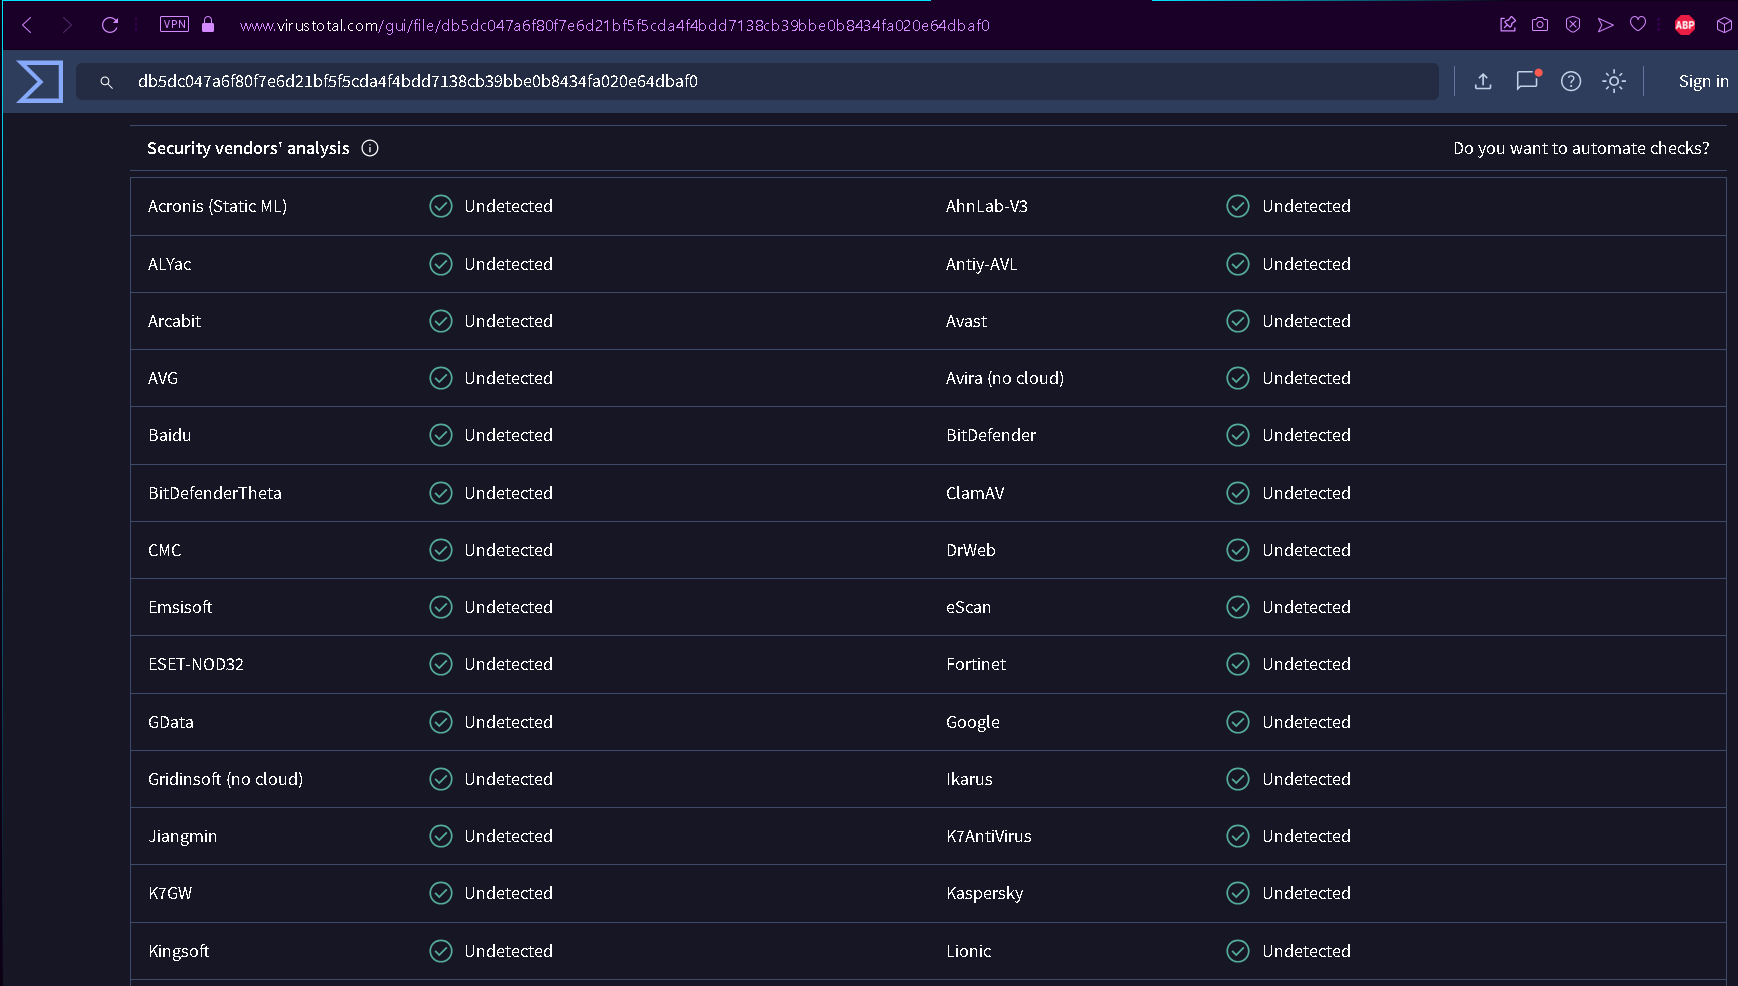Toggle the light/dark theme sun icon
This screenshot has height=986, width=1738.
click(1614, 82)
